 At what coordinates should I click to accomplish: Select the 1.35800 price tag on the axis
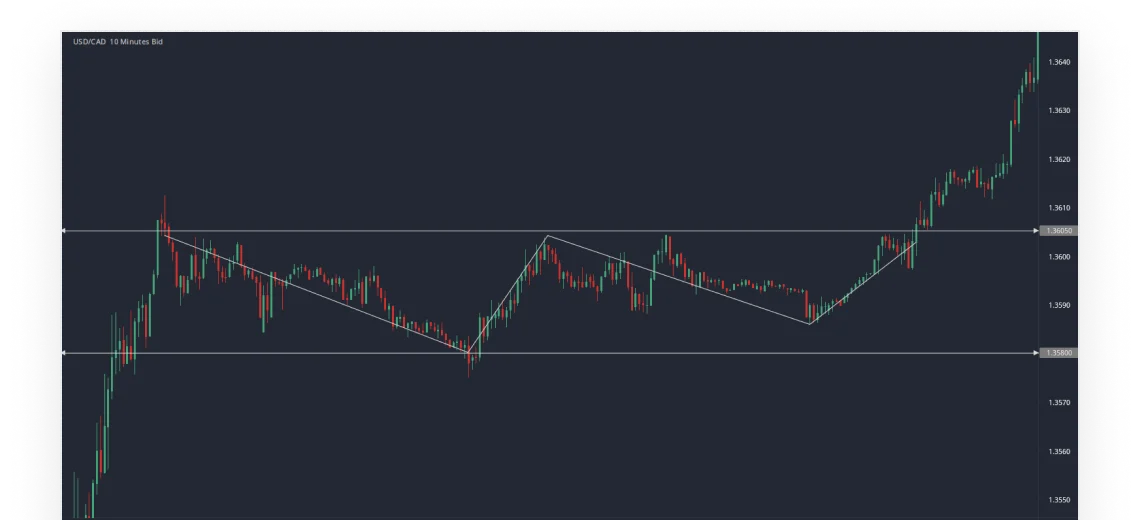coord(1059,353)
